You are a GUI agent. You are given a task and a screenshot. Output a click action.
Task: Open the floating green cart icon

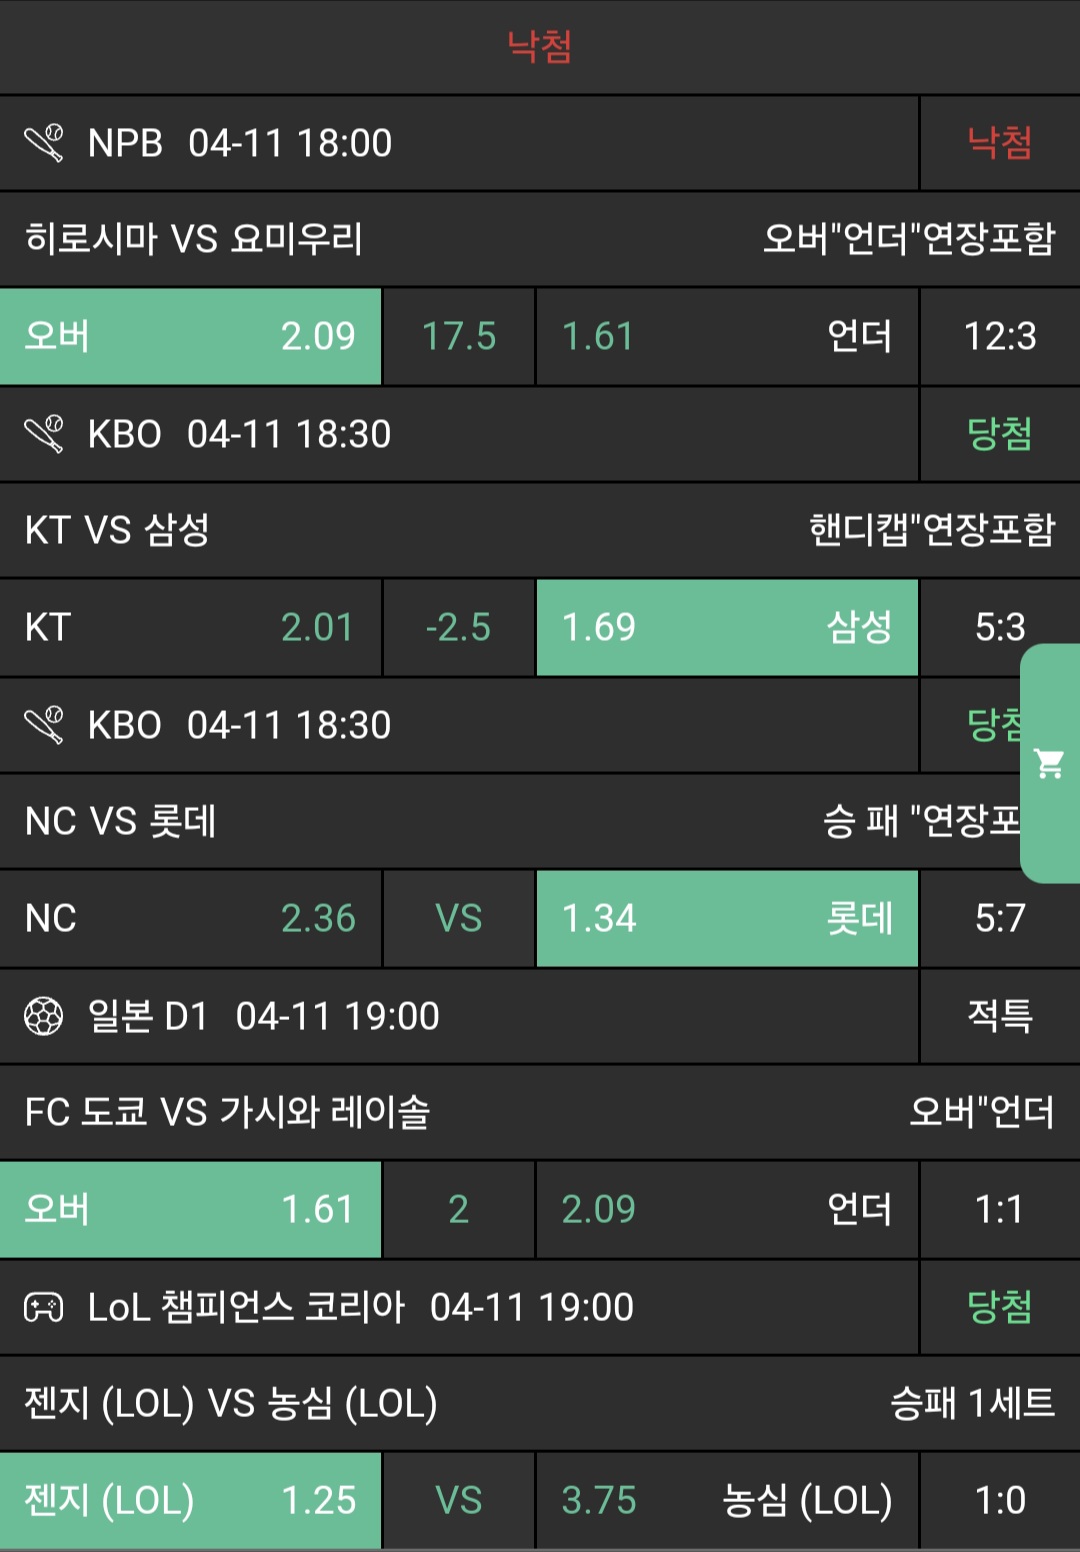(x=1049, y=764)
